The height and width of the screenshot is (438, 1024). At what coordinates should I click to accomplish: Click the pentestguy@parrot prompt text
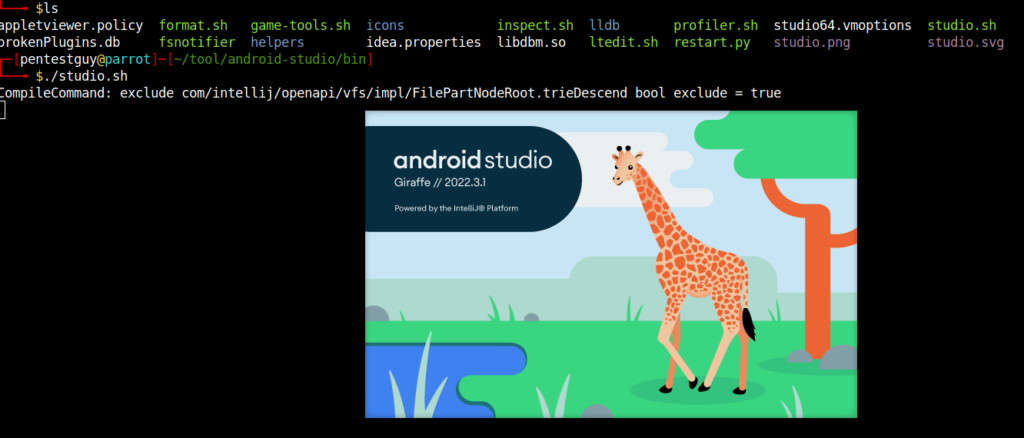pos(85,60)
